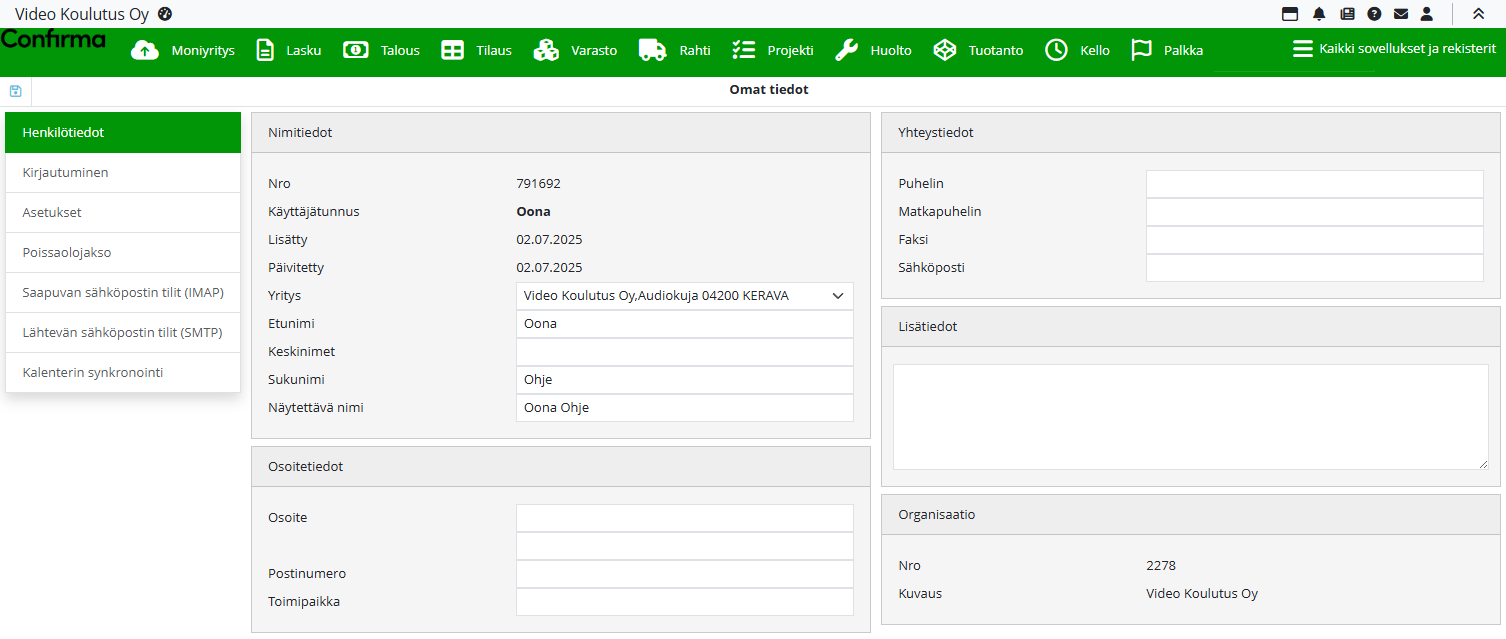
Task: Click the Sähköposti input field
Action: [x=1314, y=268]
